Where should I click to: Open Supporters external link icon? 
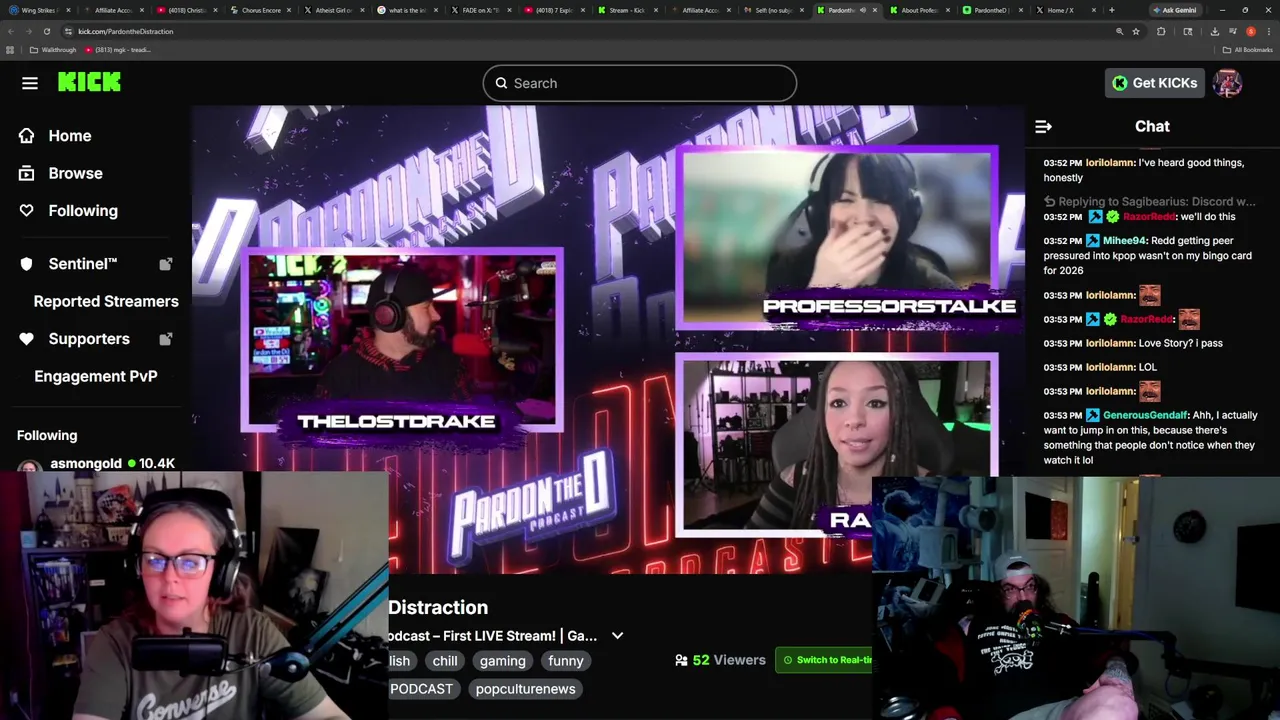(x=166, y=339)
